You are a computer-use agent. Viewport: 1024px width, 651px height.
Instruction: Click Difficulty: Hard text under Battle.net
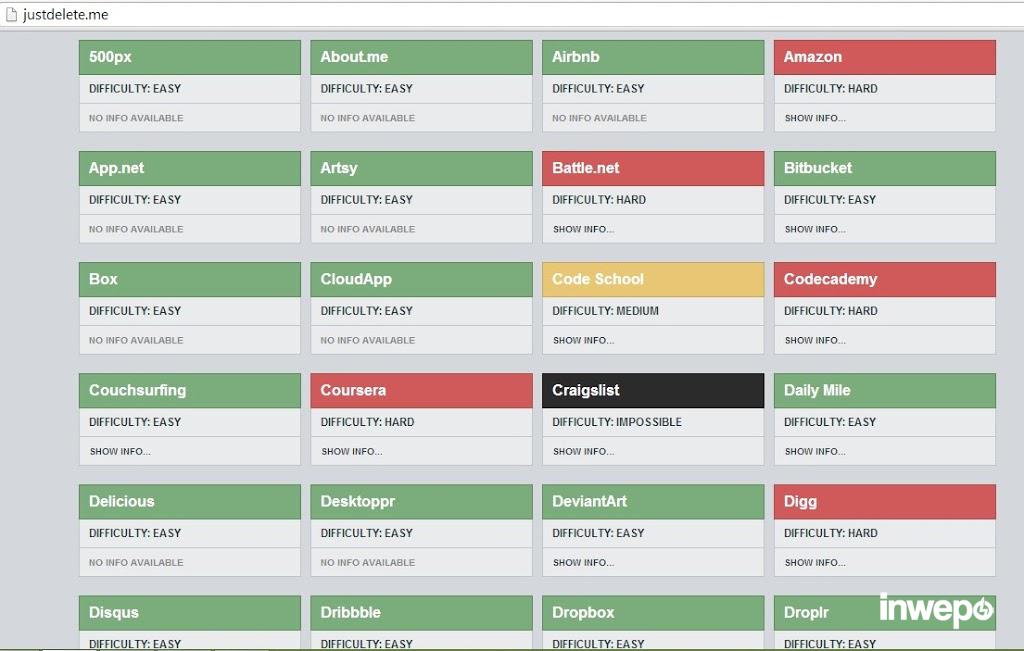click(x=599, y=199)
